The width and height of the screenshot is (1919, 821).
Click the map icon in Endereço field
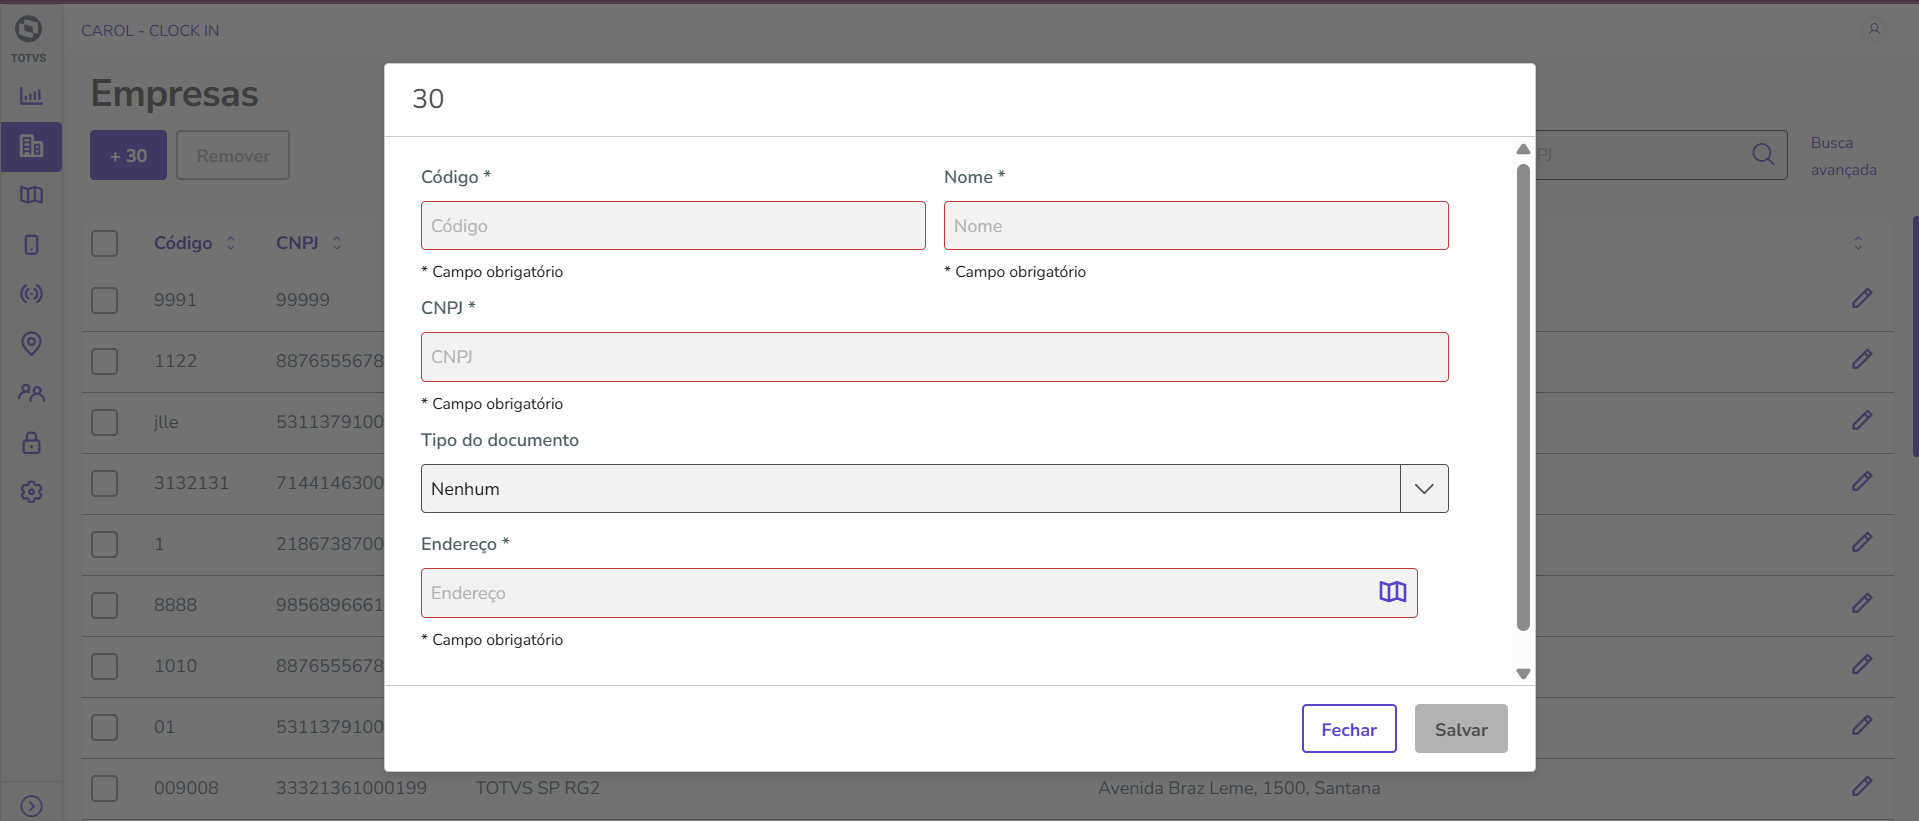tap(1392, 592)
